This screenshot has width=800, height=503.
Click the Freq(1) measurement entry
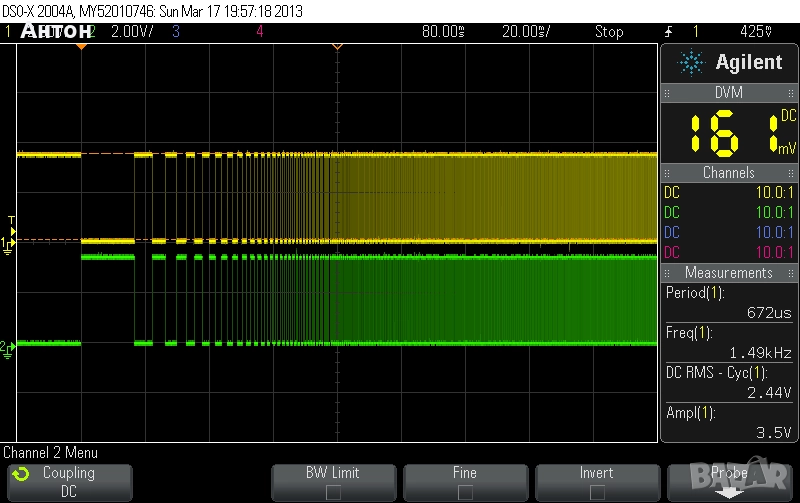pos(728,342)
